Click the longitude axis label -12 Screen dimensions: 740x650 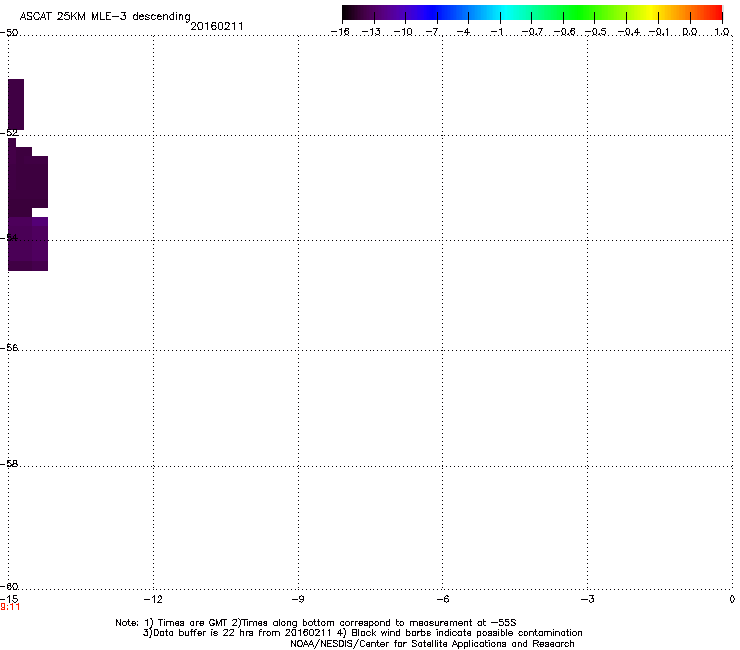click(153, 599)
